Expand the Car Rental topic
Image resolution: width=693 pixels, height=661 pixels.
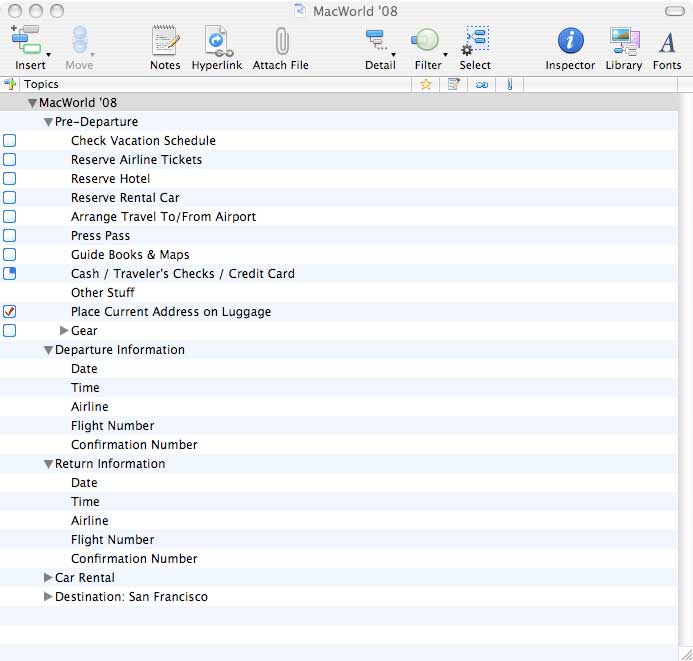48,577
